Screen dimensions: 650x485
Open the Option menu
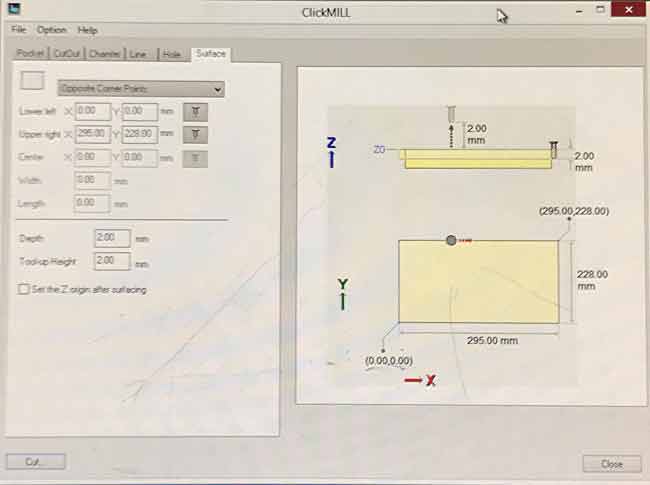coord(51,30)
